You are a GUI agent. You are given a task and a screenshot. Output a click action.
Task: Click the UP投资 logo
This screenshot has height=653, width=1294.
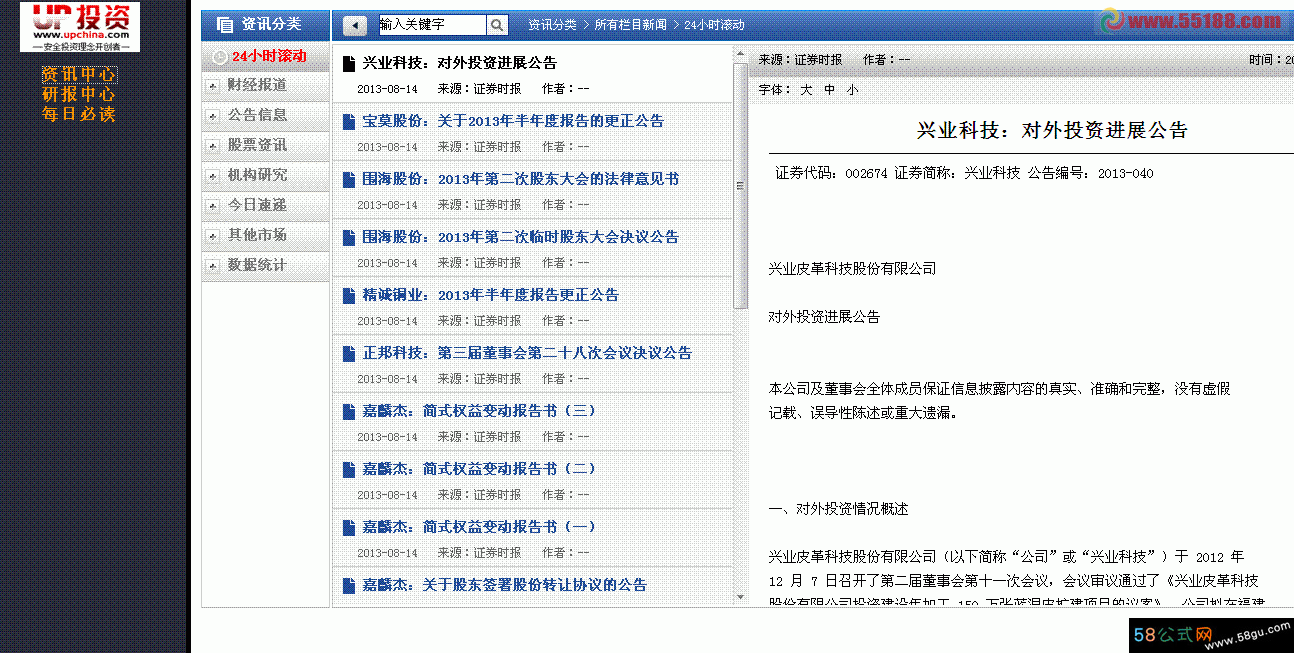pyautogui.click(x=80, y=27)
